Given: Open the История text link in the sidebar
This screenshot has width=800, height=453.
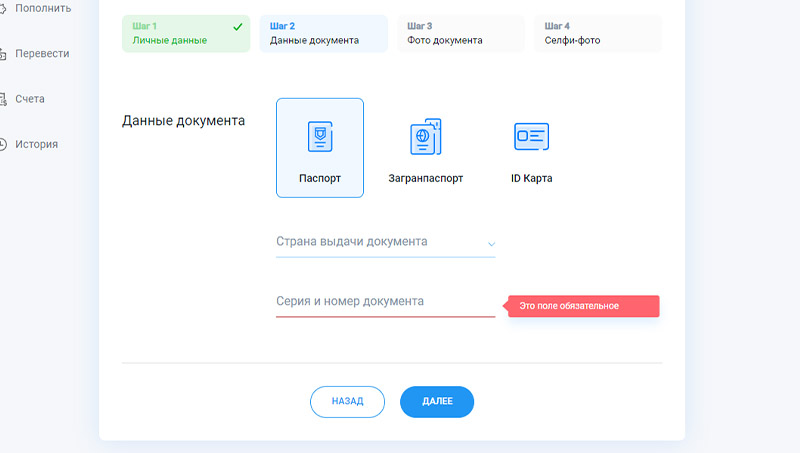Looking at the screenshot, I should (37, 144).
